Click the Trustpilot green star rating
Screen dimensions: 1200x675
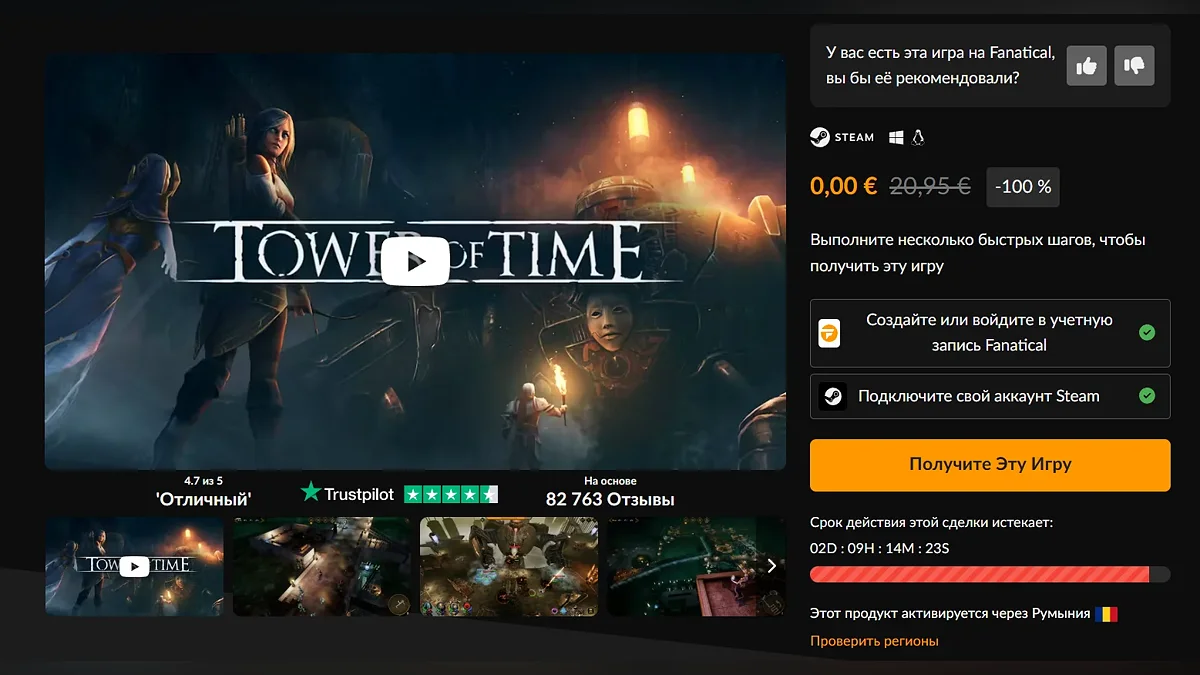coord(451,494)
